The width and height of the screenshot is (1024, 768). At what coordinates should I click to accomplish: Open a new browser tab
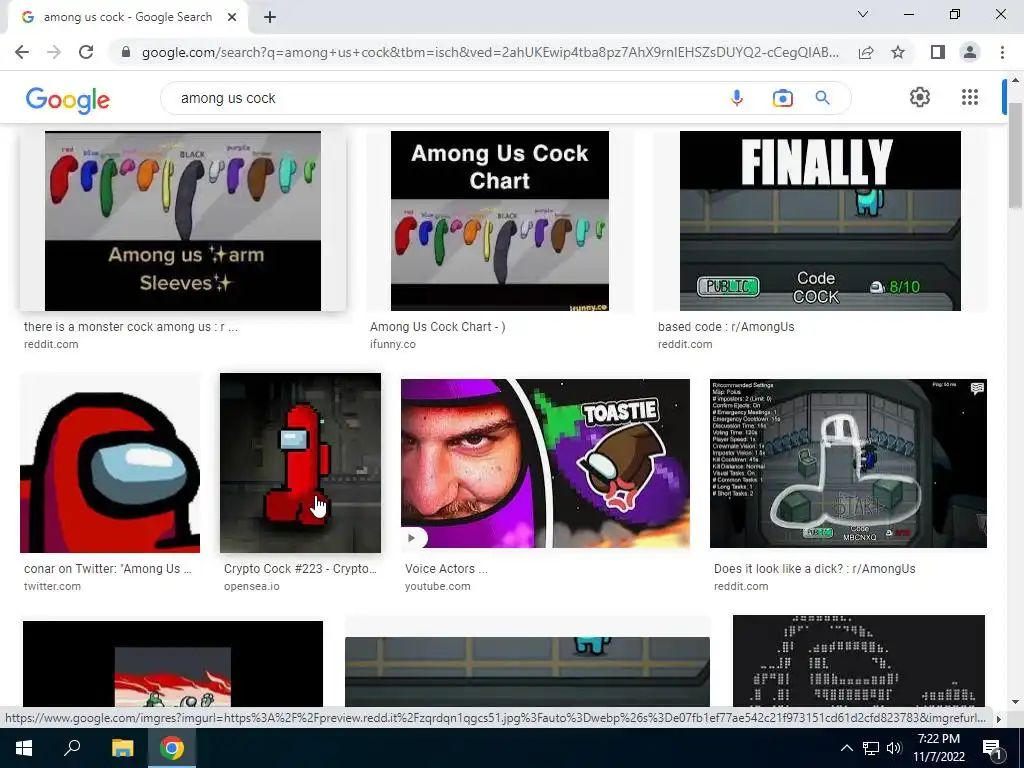pos(270,18)
